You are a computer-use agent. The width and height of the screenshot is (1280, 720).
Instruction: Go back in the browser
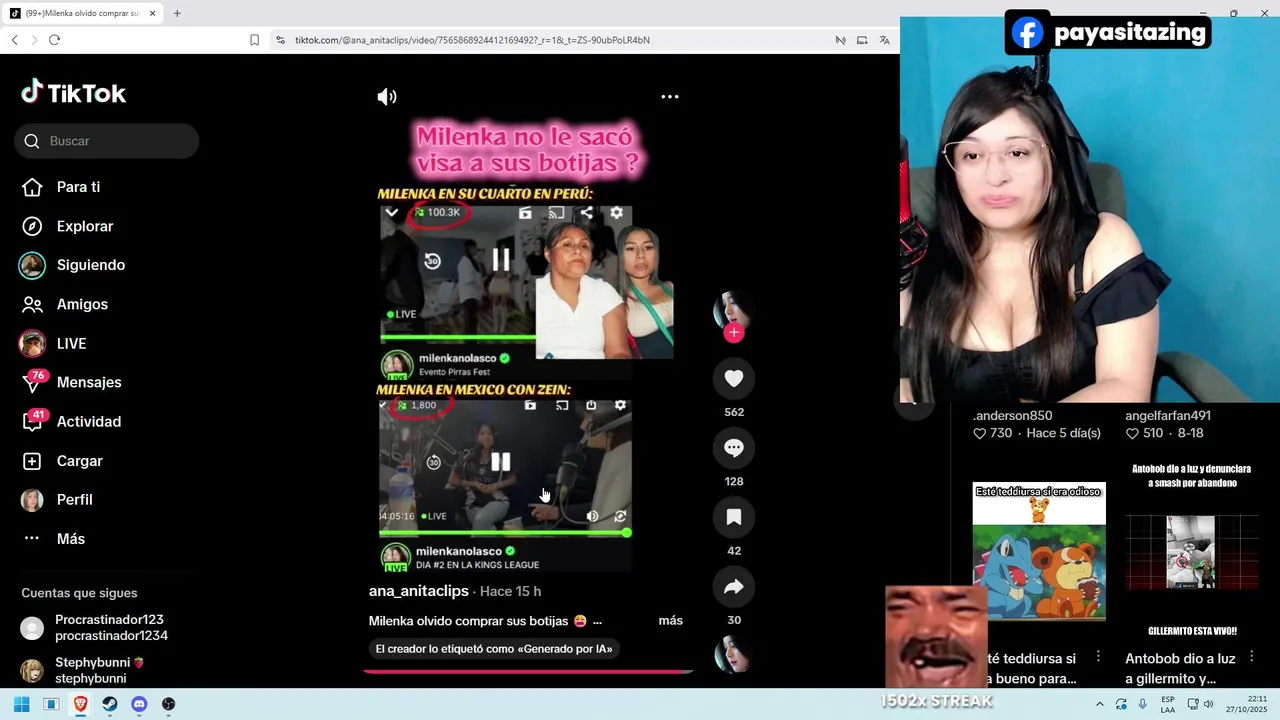click(x=14, y=40)
